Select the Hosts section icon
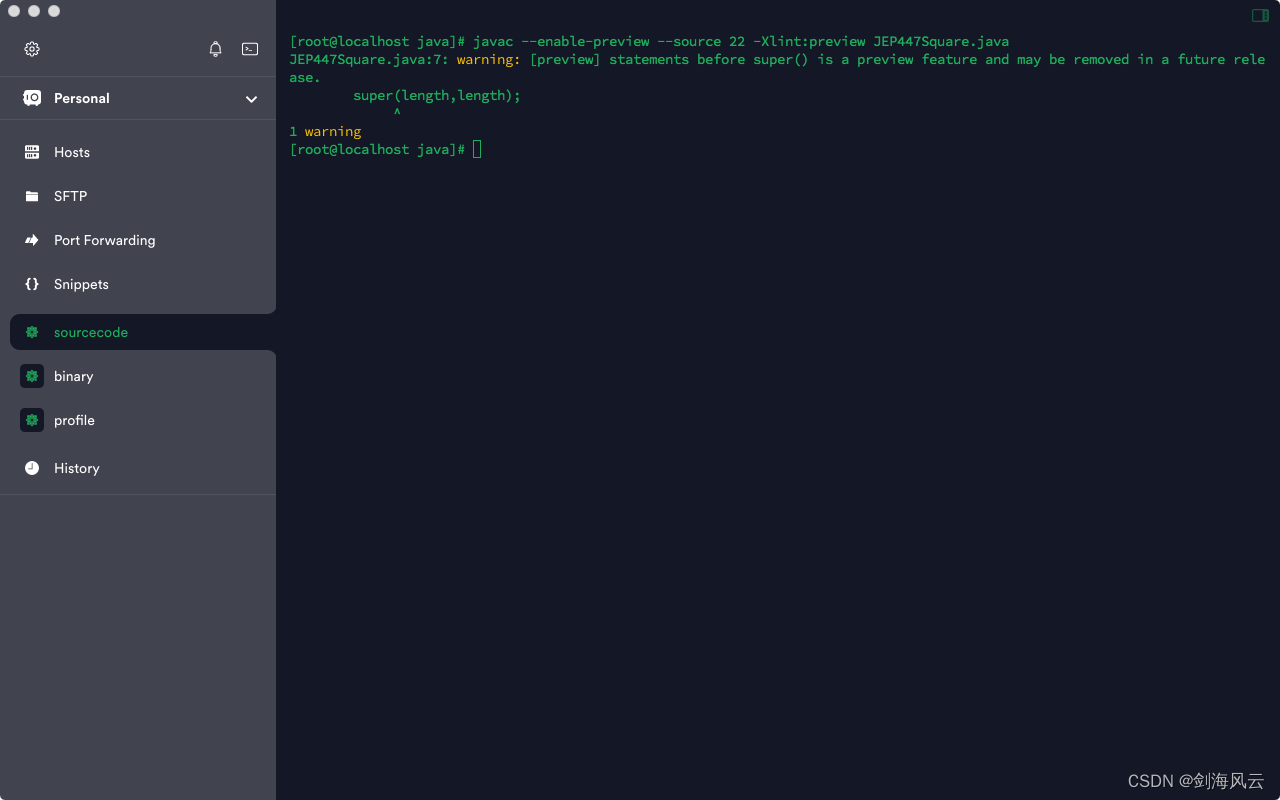1280x800 pixels. pos(31,151)
